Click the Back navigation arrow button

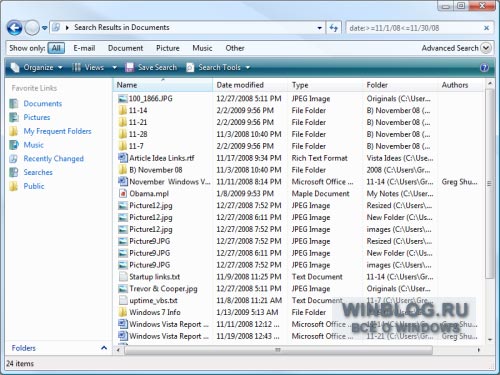[15, 28]
